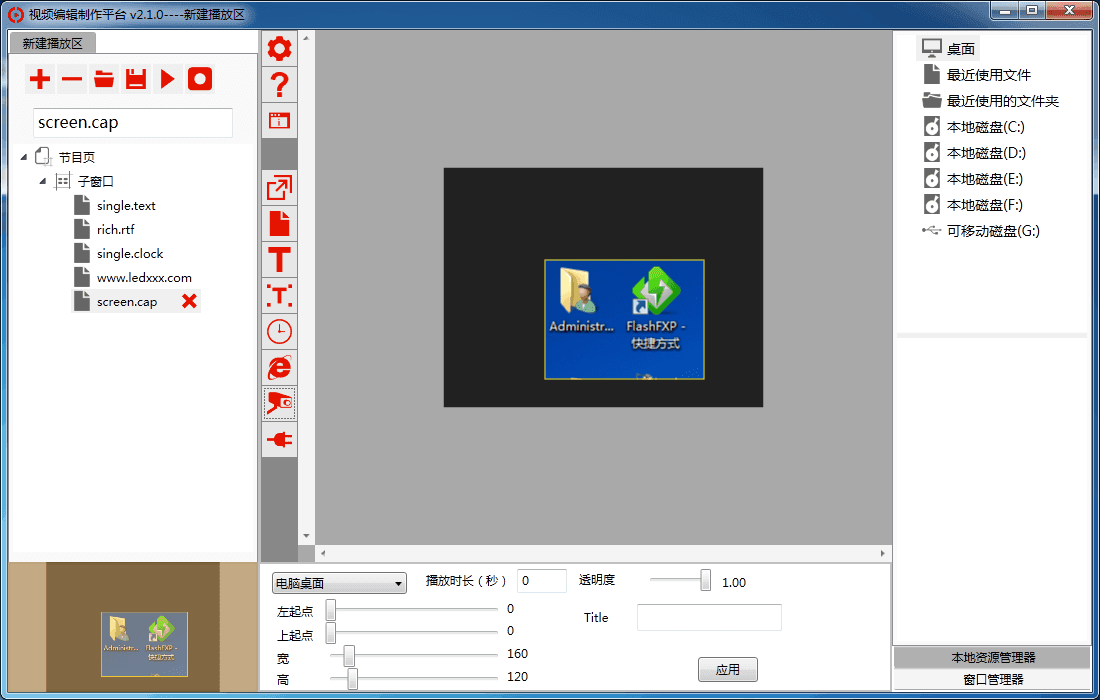Open 本地磁盘(F:) drive
Screen dimensions: 1100x700
(973, 204)
